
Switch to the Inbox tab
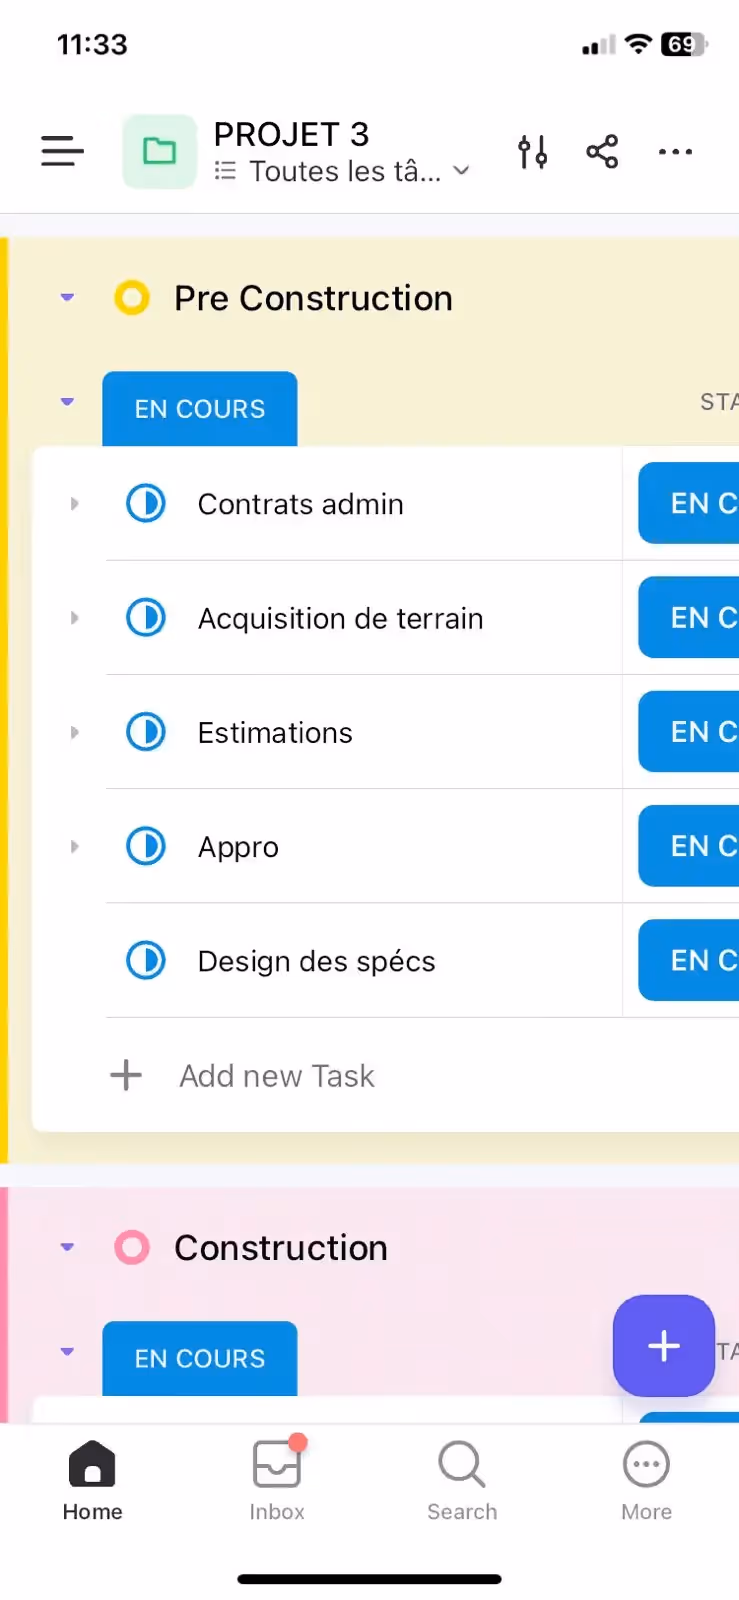[x=277, y=1480]
